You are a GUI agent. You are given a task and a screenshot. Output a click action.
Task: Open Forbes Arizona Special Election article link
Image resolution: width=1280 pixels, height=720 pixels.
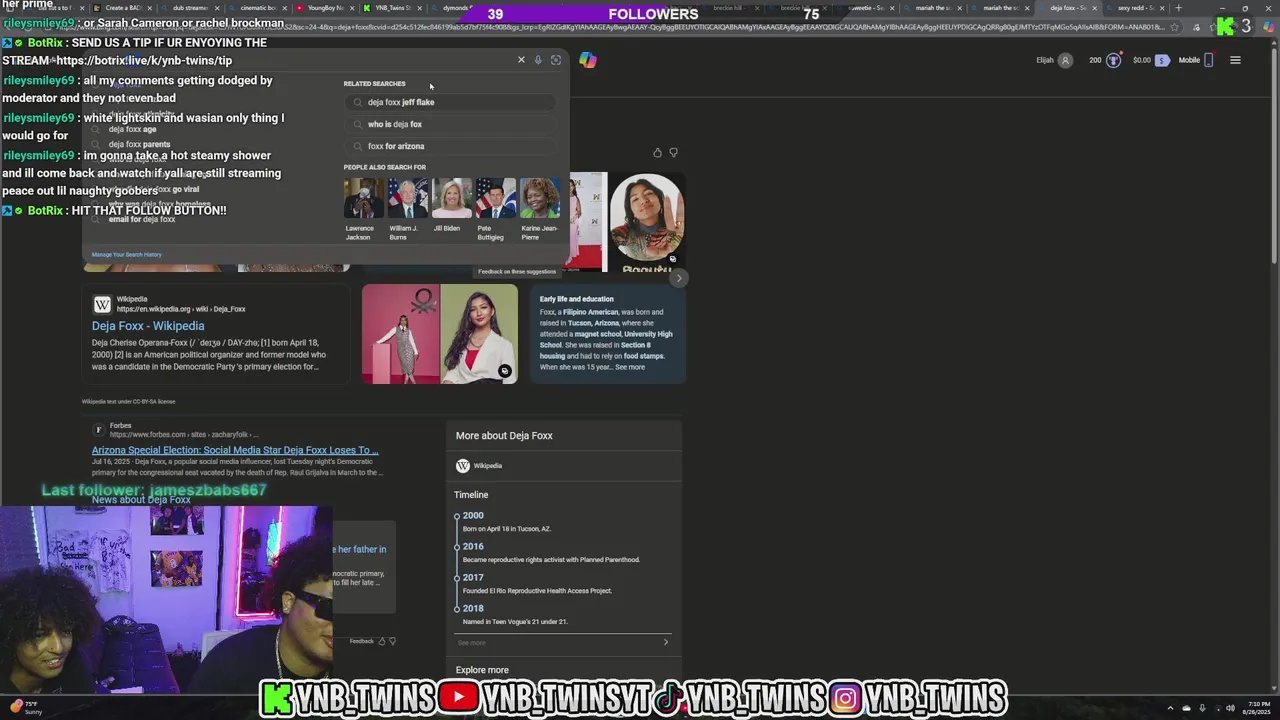235,451
